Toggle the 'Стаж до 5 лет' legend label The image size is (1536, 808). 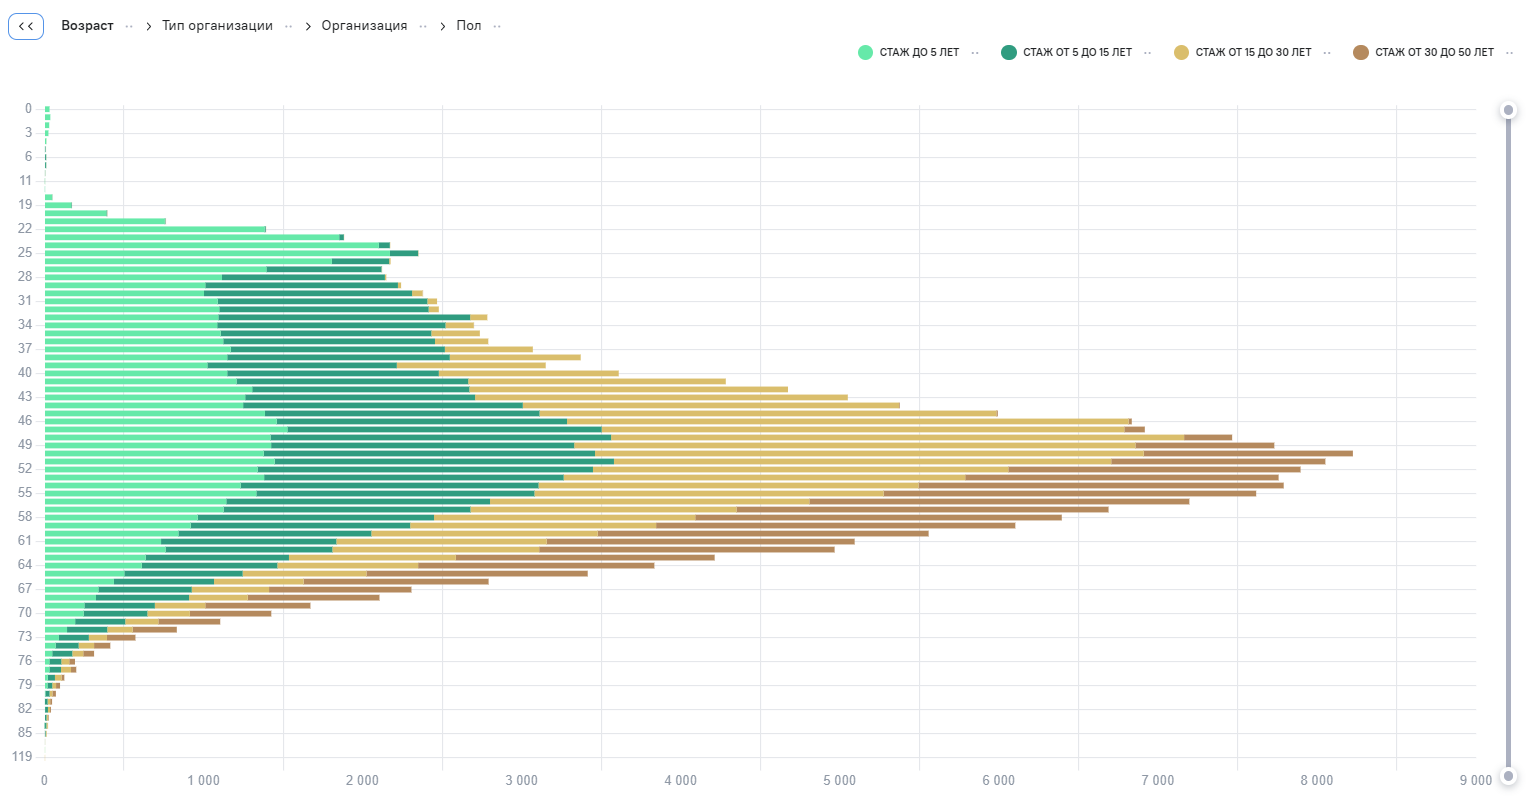[919, 53]
